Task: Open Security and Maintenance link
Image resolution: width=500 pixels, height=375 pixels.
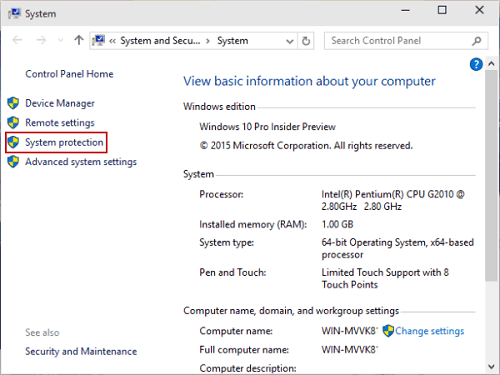Action: (81, 351)
